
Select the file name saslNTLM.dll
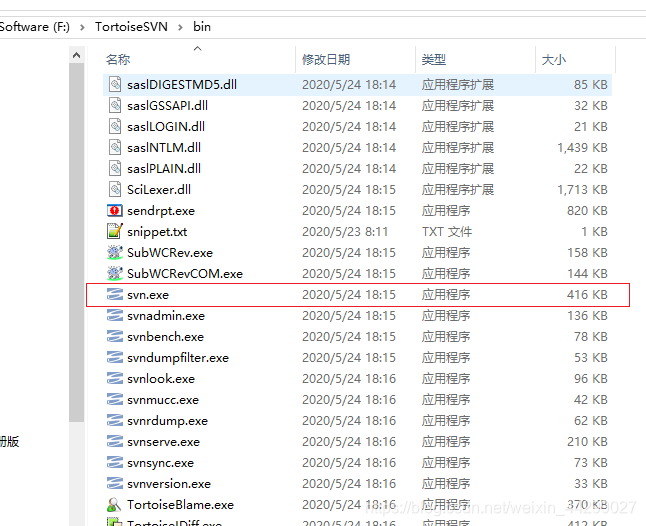click(x=164, y=147)
